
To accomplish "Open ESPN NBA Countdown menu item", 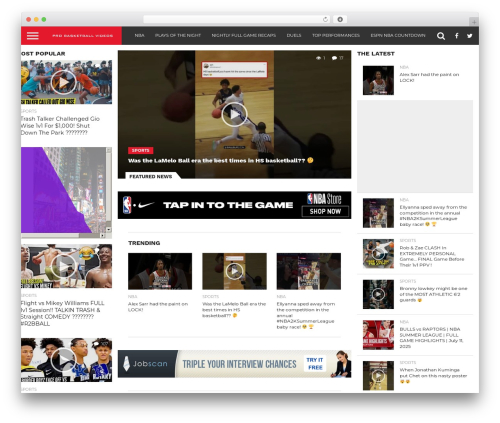I will tap(398, 35).
